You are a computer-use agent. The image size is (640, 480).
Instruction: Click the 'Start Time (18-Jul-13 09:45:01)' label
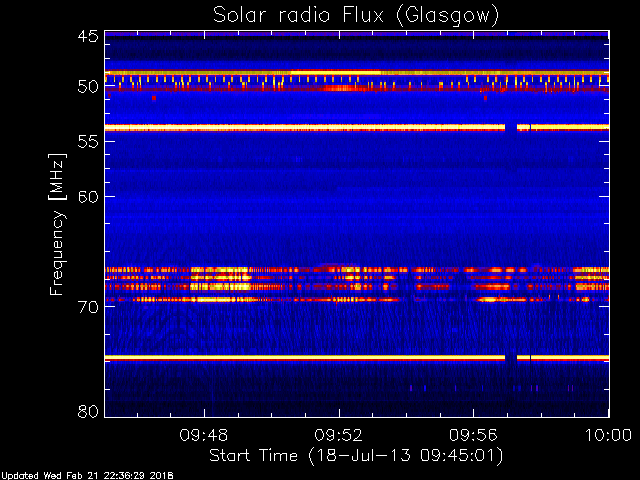[x=356, y=456]
